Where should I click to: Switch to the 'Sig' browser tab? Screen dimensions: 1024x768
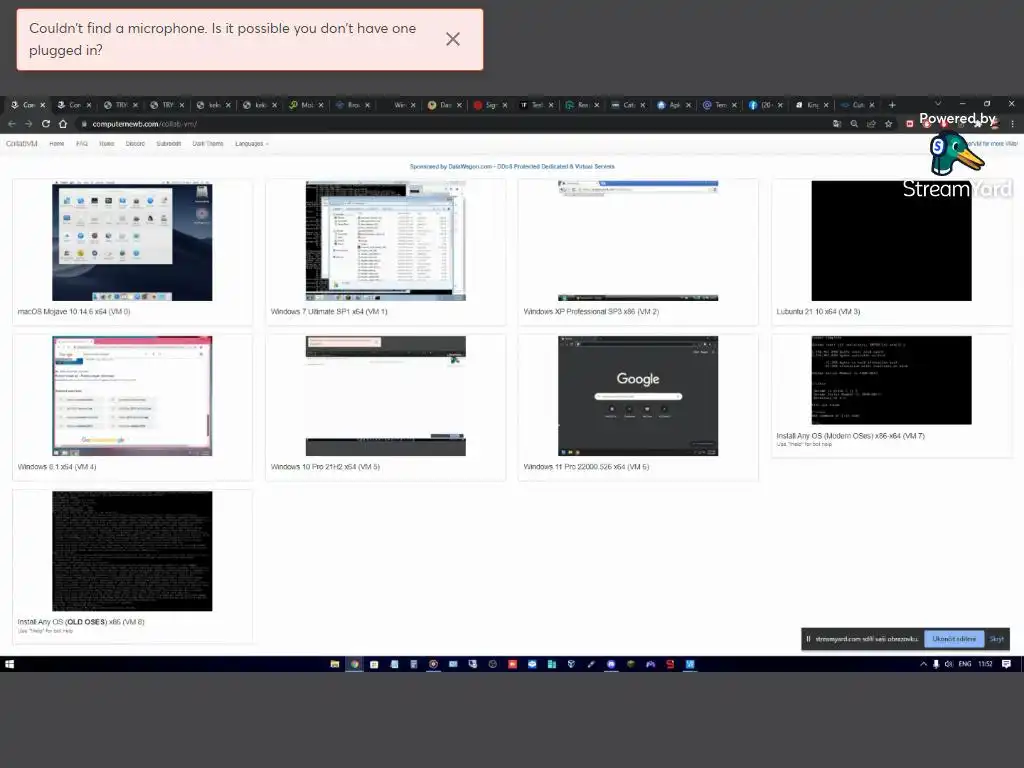(x=490, y=104)
